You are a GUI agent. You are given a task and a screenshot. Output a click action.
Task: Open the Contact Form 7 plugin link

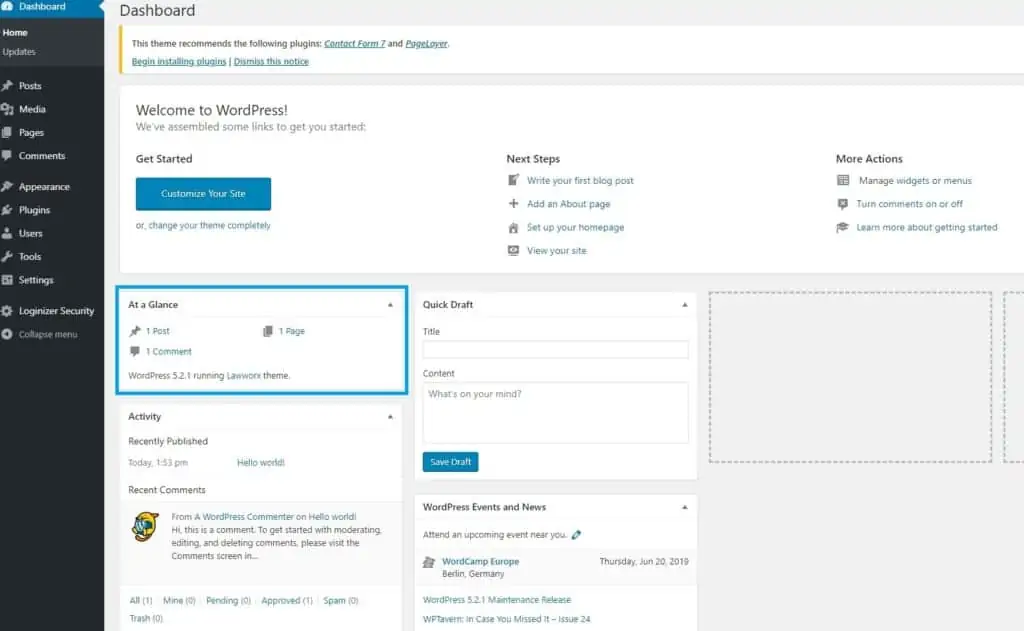click(355, 44)
